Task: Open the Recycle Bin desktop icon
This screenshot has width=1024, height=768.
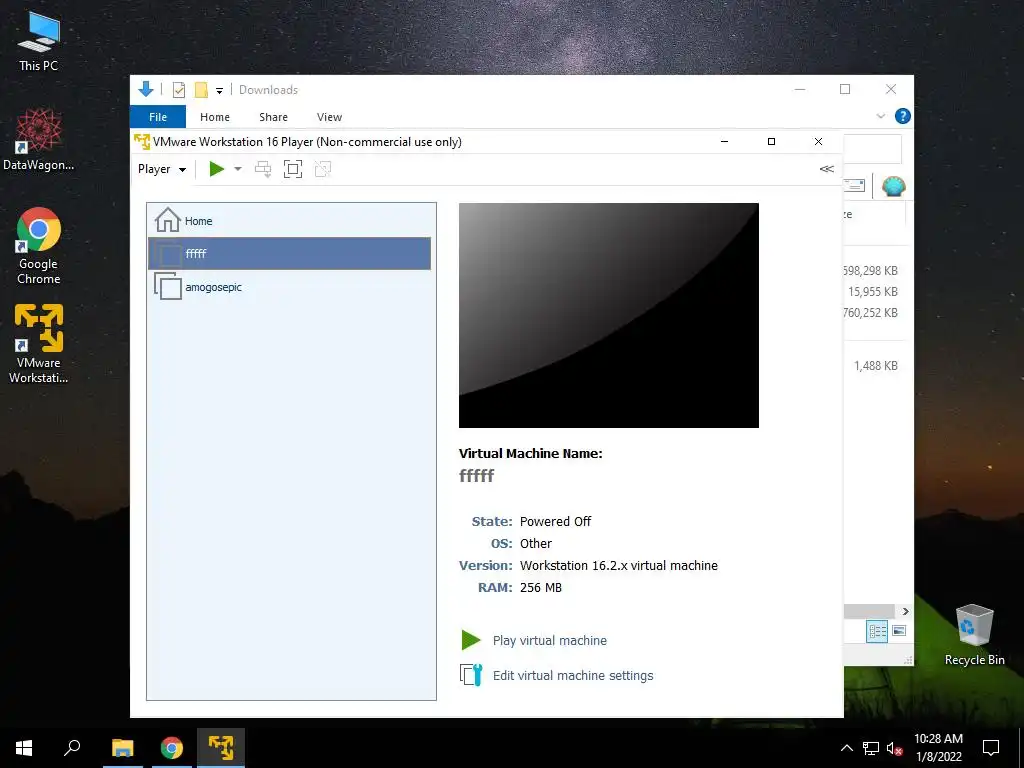Action: click(x=974, y=635)
